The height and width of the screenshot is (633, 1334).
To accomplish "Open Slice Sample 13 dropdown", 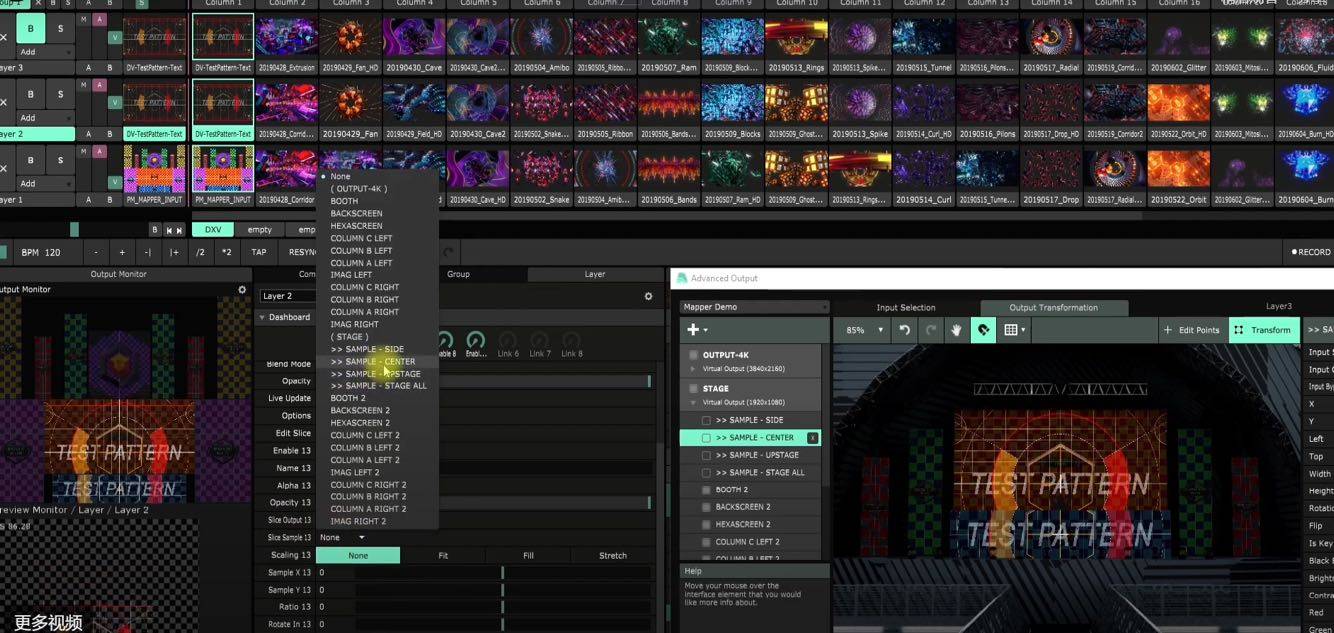I will [x=343, y=538].
